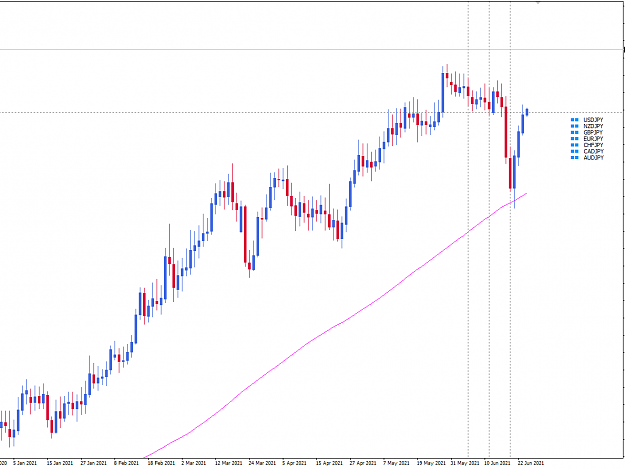This screenshot has height=469, width=625.
Task: Click the '18 Feb 2021' date label
Action: click(x=161, y=463)
